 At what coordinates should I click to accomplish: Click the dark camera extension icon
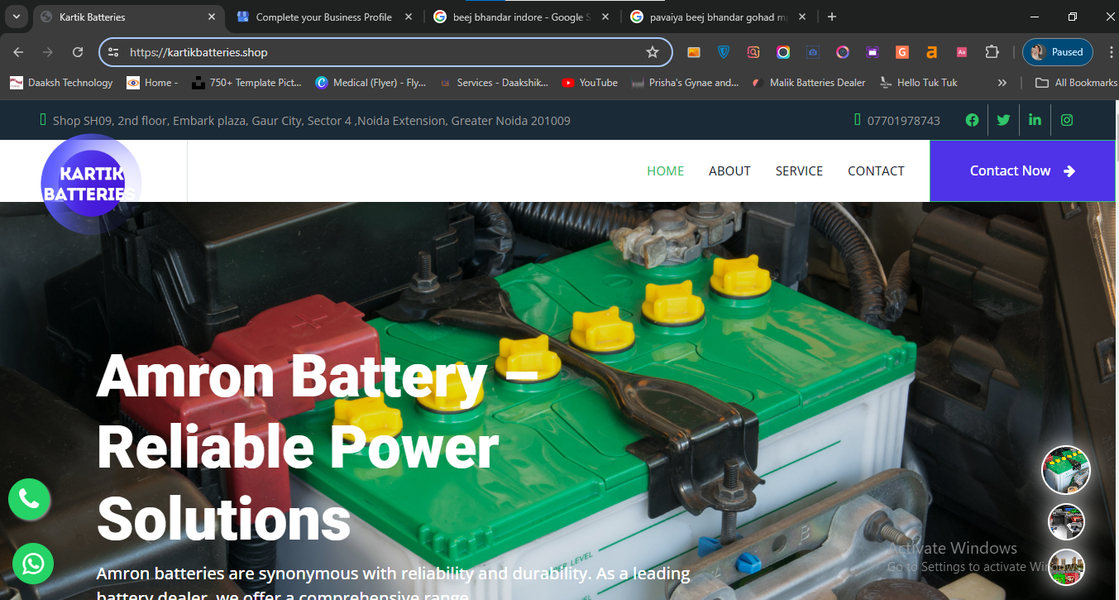pos(813,52)
